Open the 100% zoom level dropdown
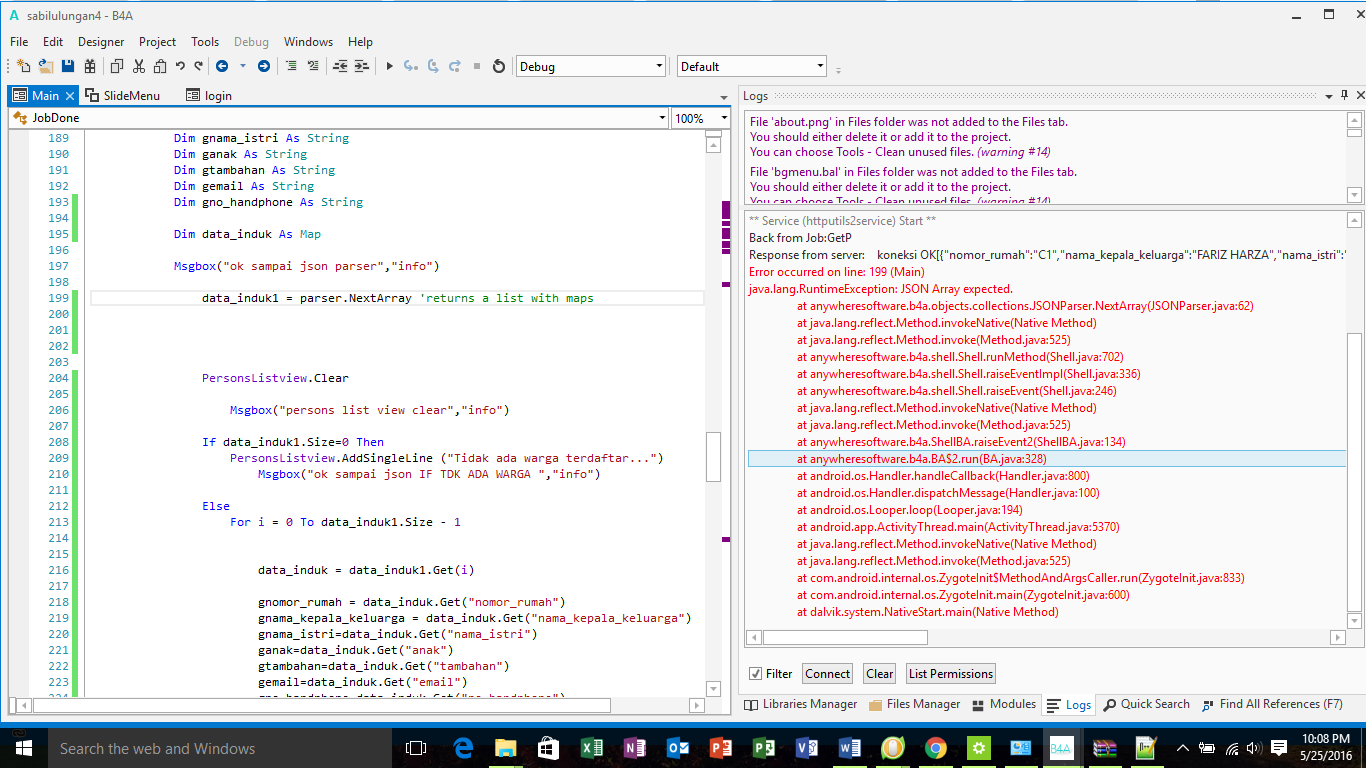Viewport: 1366px width, 768px height. pos(725,118)
